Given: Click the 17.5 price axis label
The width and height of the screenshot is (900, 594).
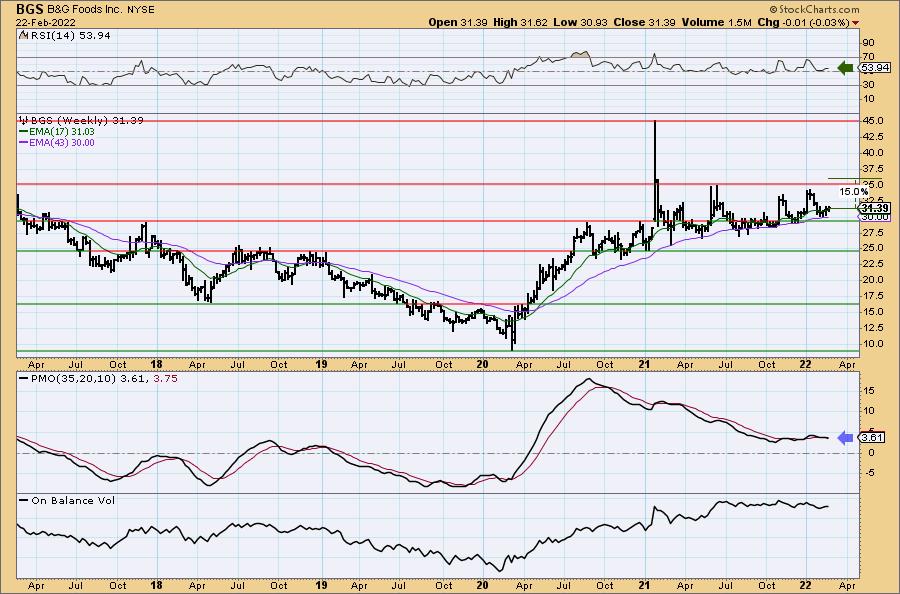Looking at the screenshot, I should coord(872,296).
